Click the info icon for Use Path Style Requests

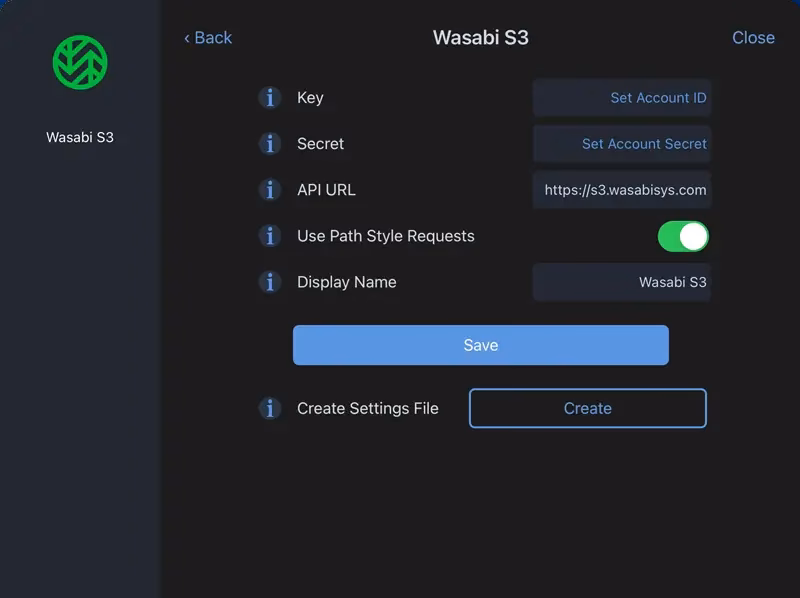[x=270, y=236]
